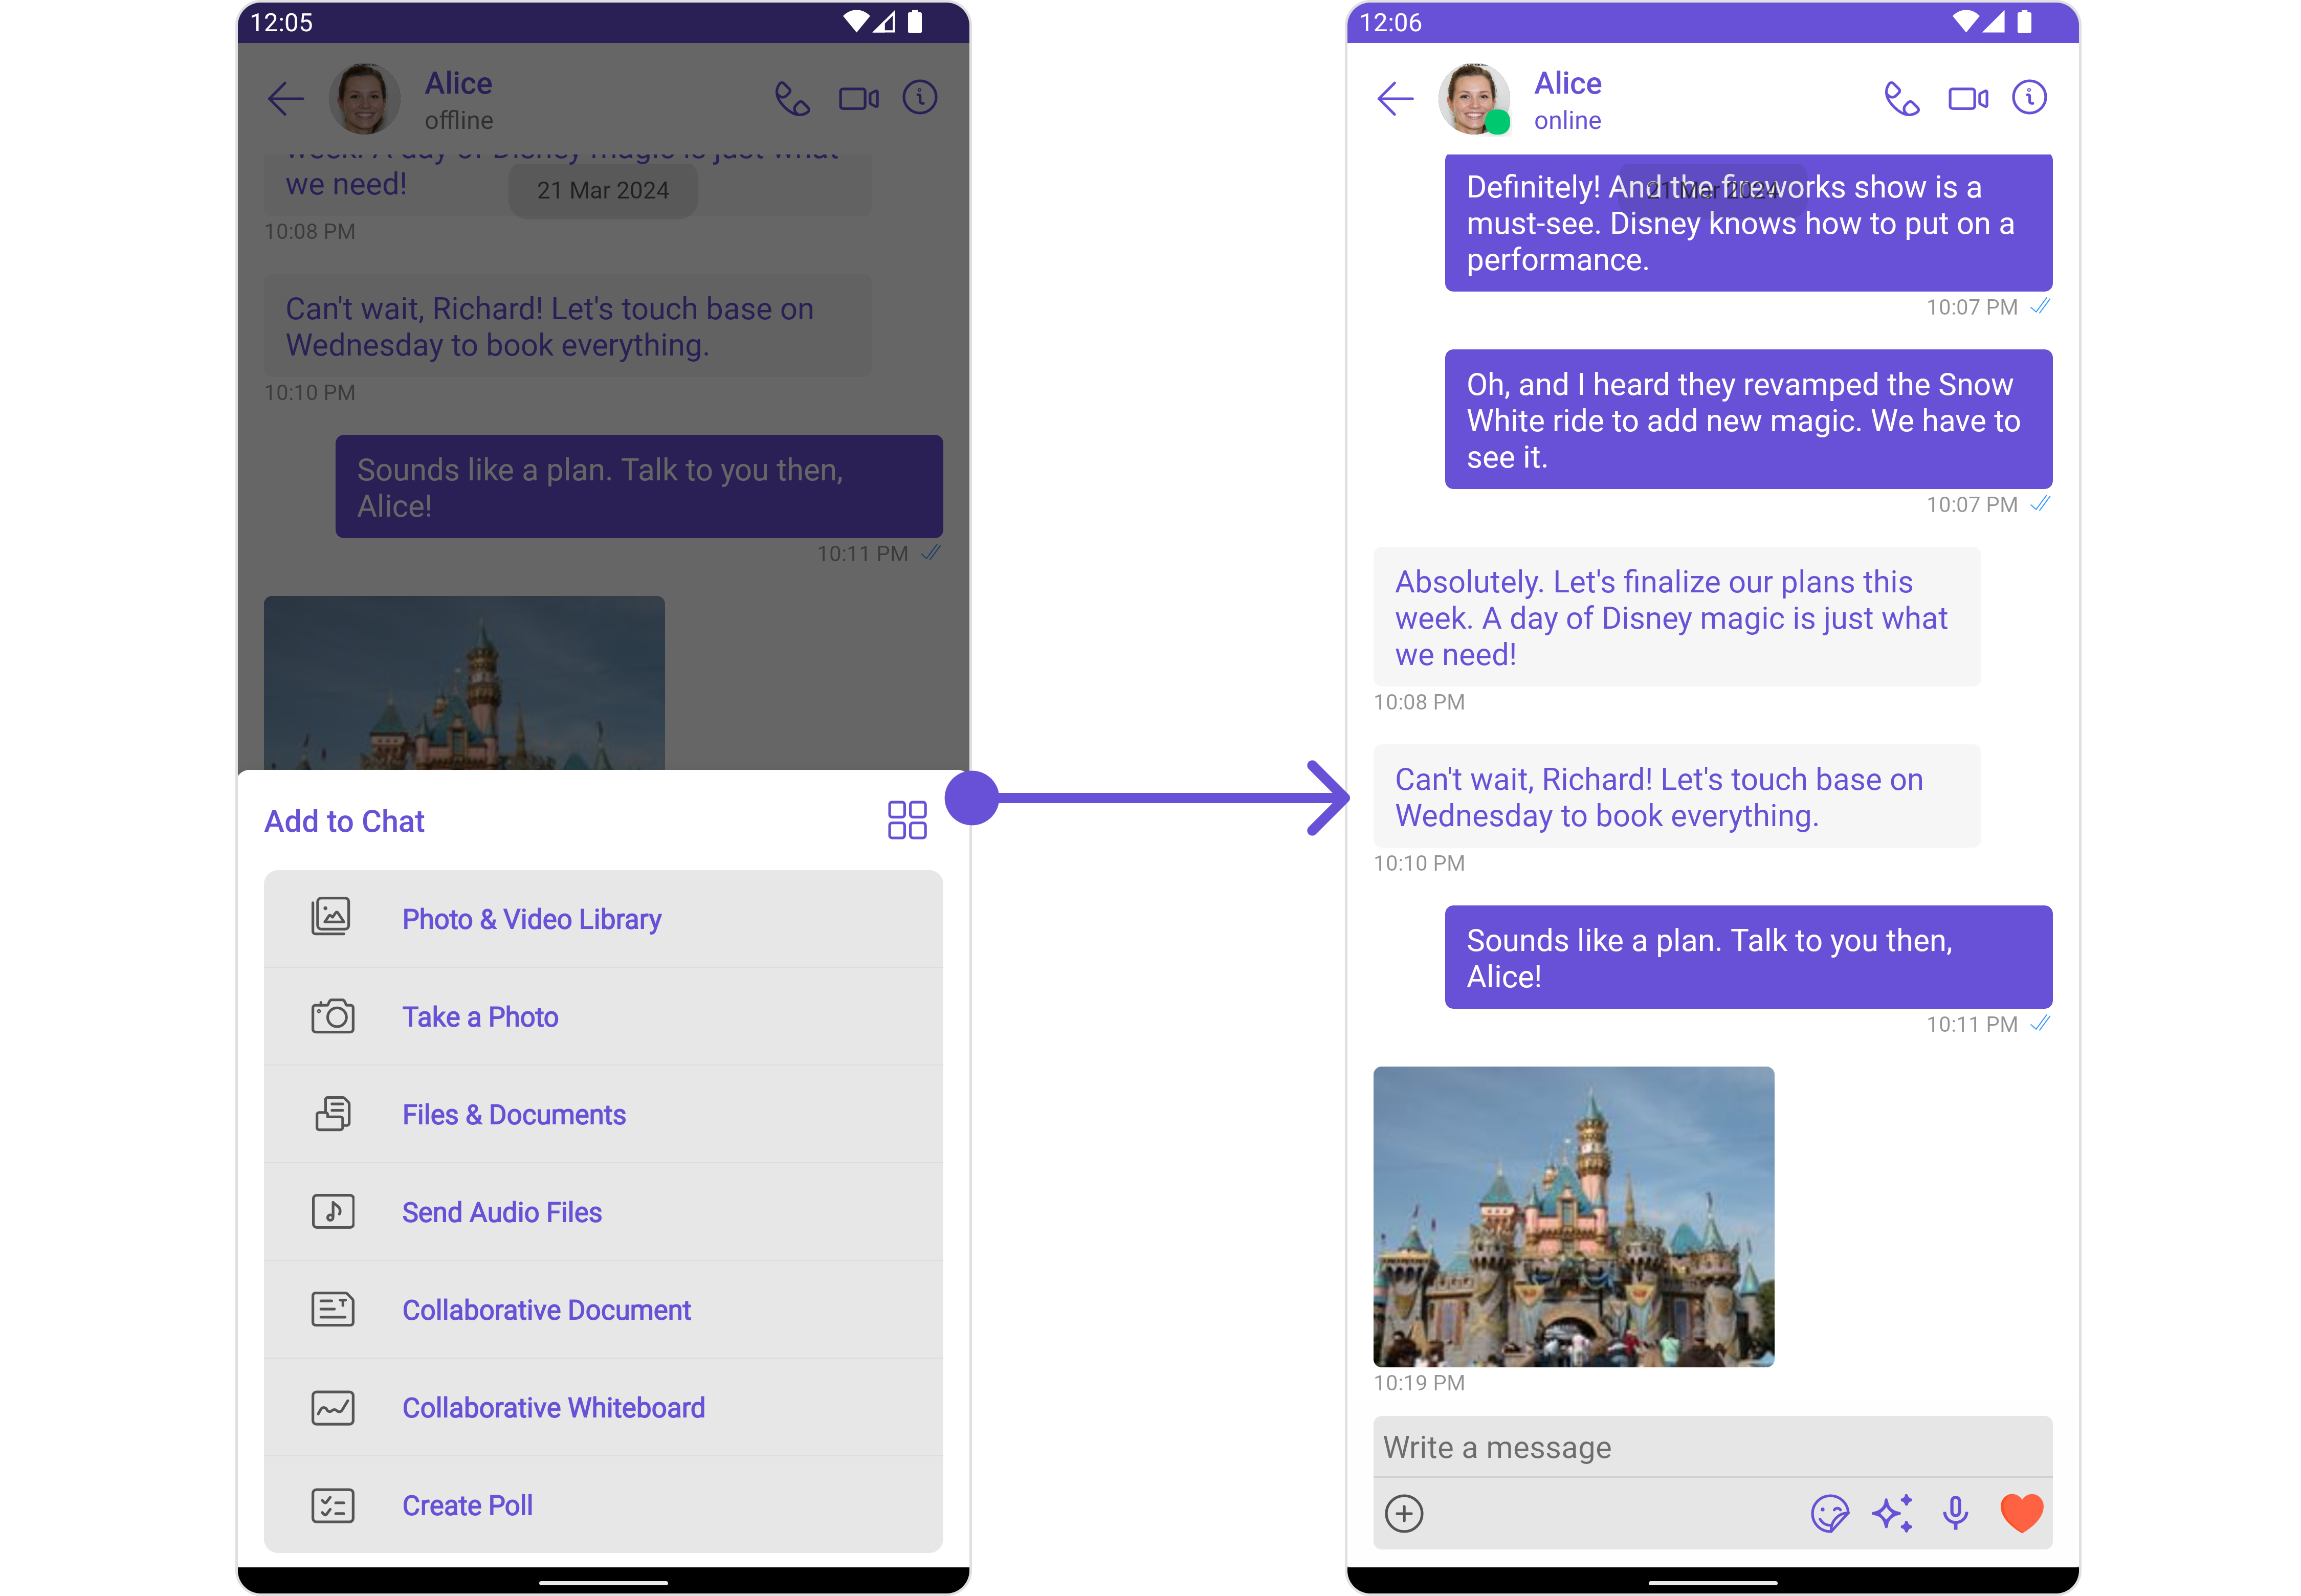
Task: Open the sticker picker icon
Action: tap(1829, 1513)
